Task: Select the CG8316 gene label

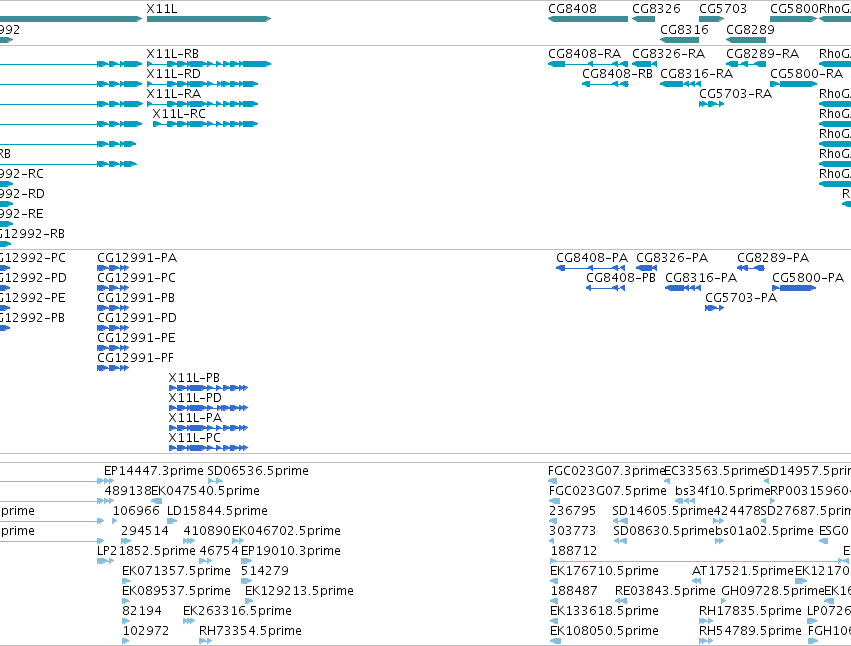Action: pyautogui.click(x=684, y=29)
